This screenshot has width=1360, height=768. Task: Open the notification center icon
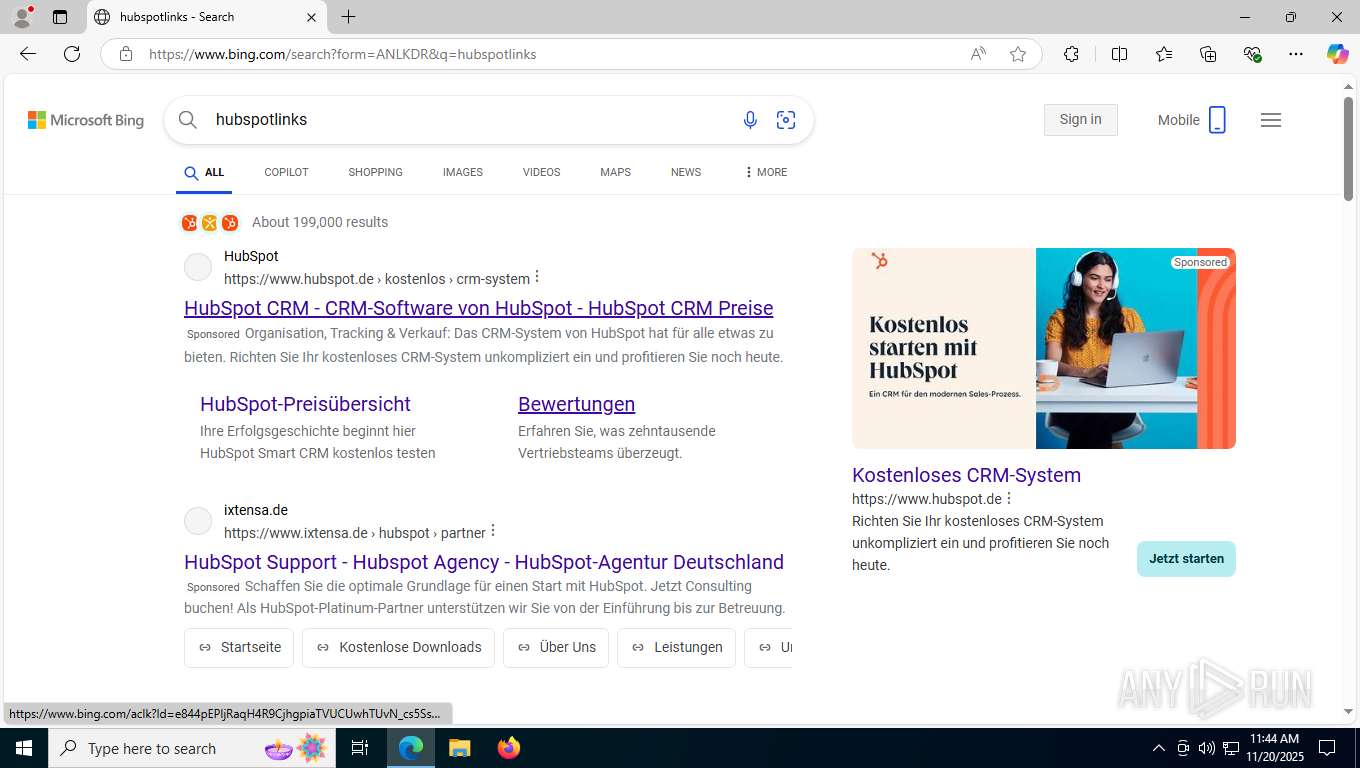pos(1327,748)
